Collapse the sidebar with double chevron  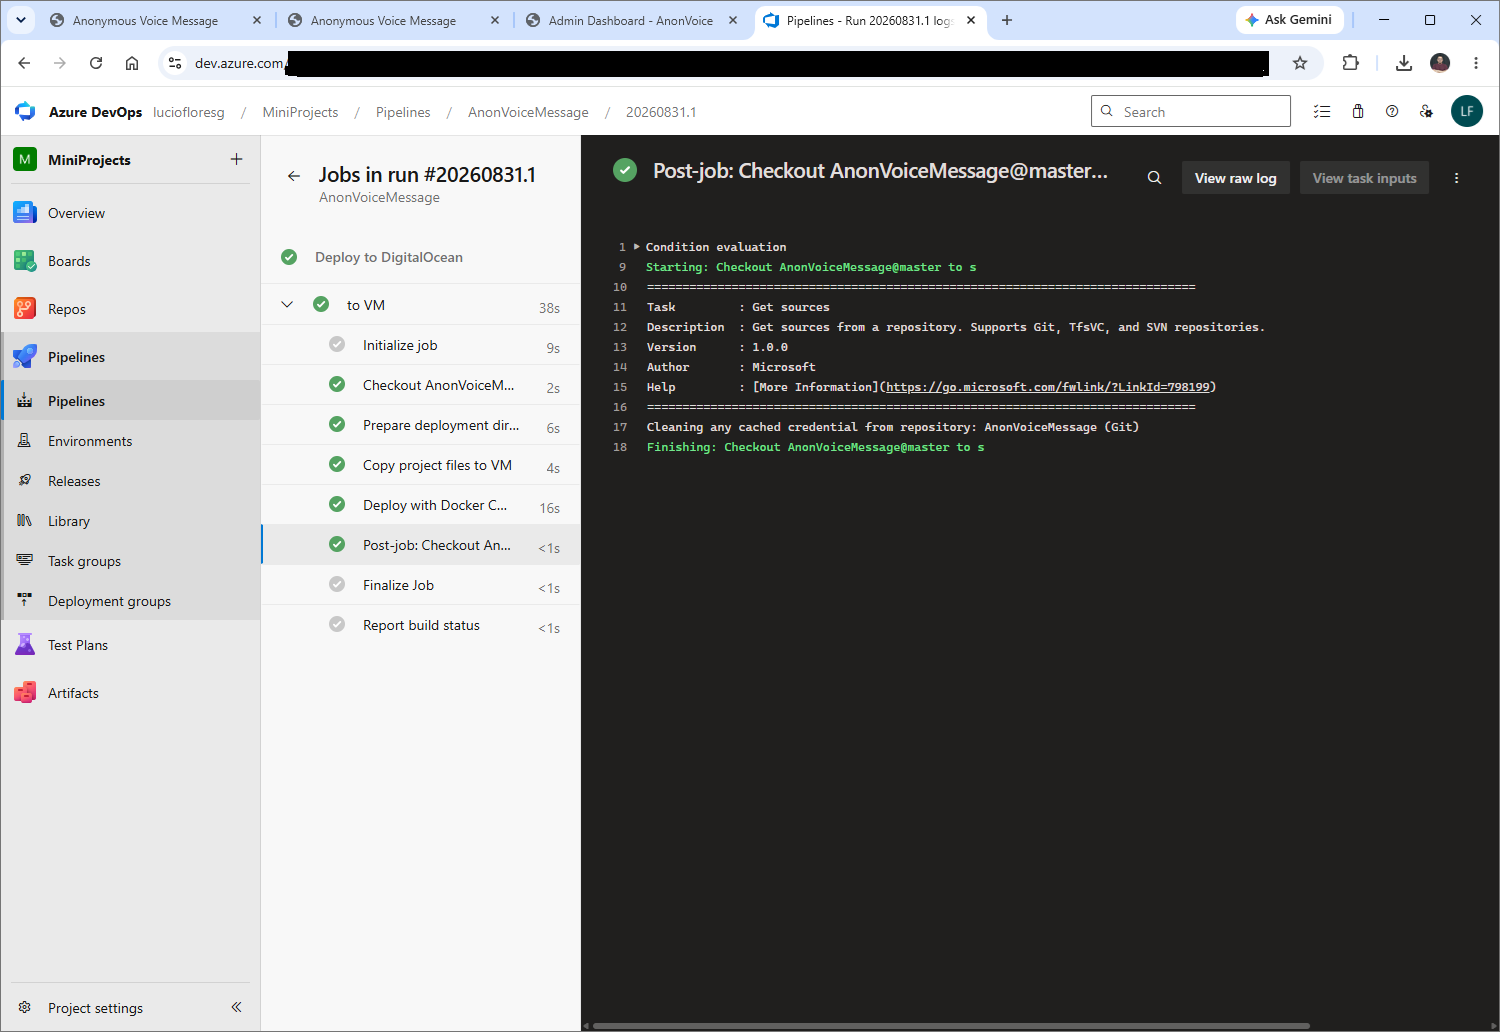pos(237,1007)
